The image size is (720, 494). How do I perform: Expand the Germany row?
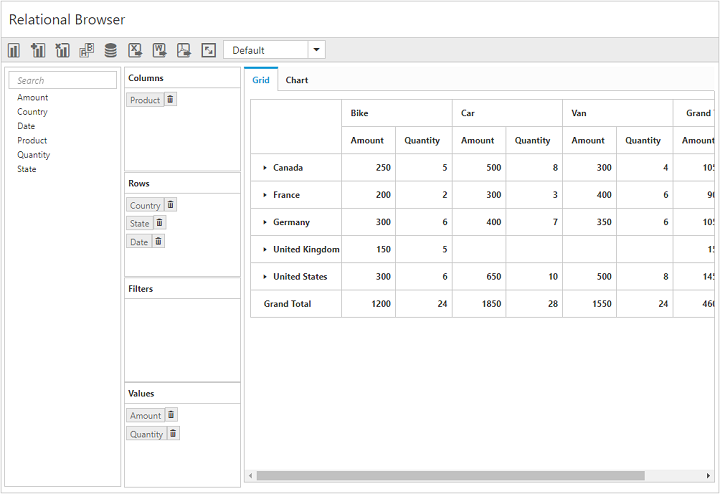tap(265, 222)
